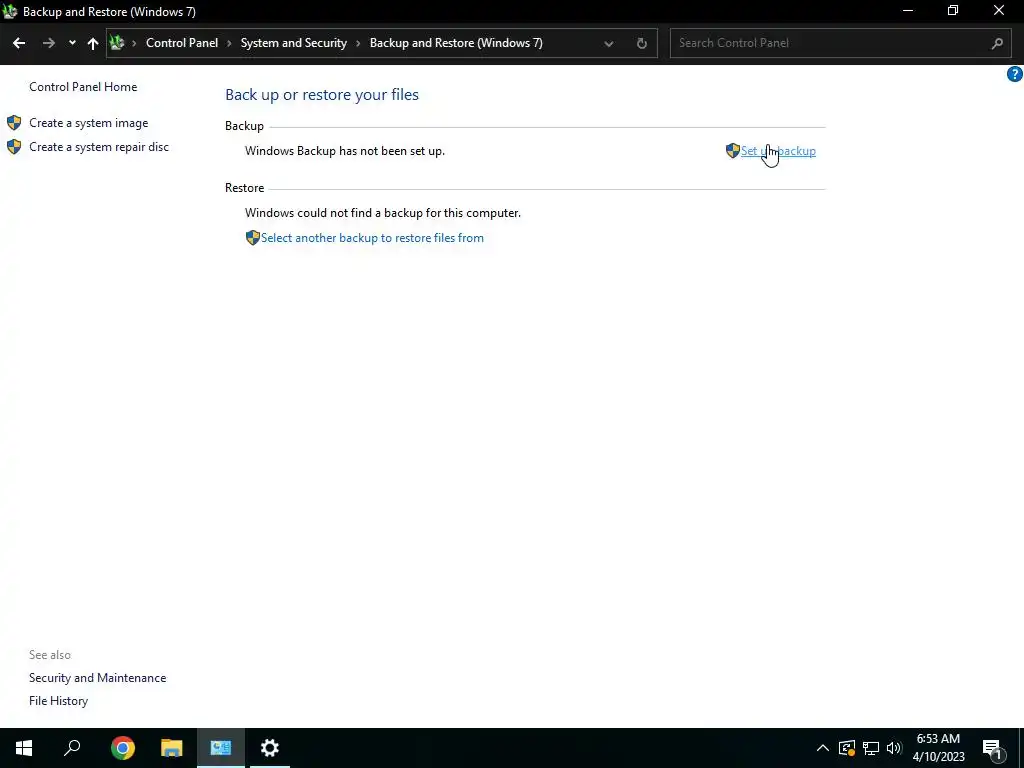This screenshot has width=1024, height=768.
Task: Launch Google Chrome from taskbar
Action: click(x=123, y=748)
